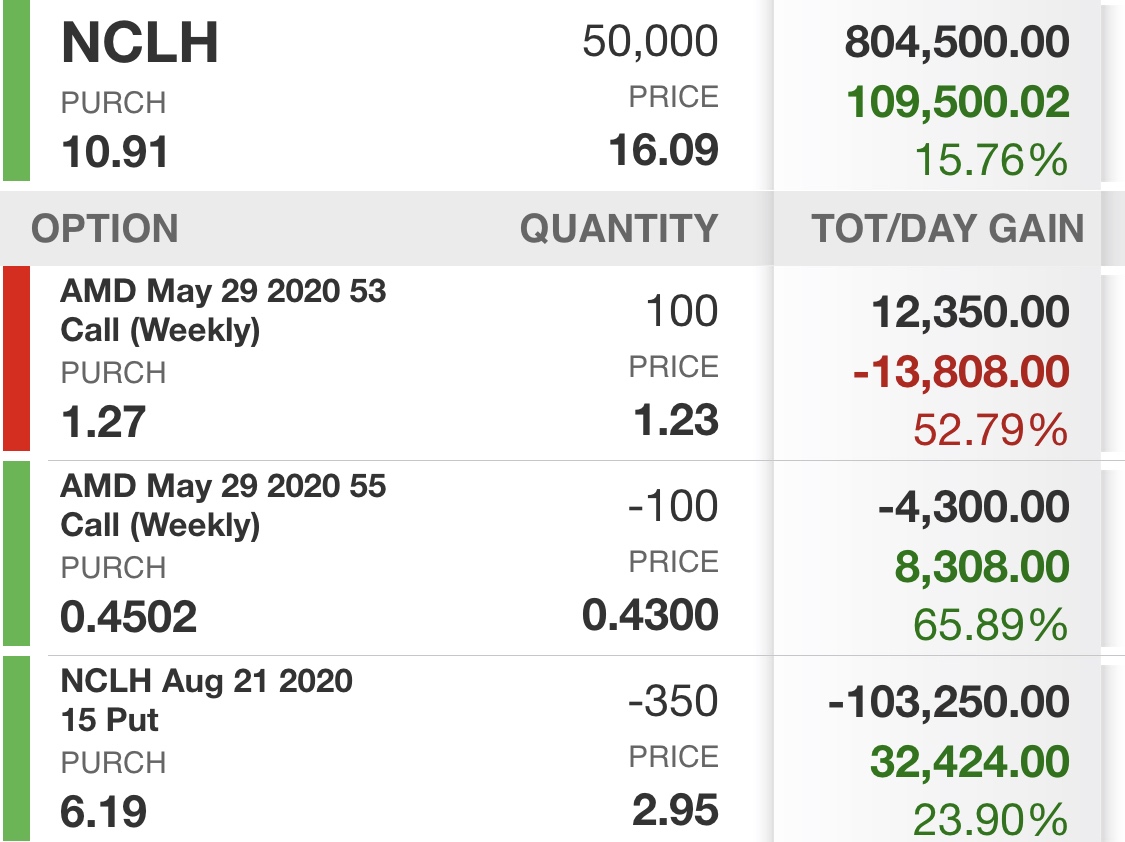
Task: Tap the NCLH price 16.09
Action: click(x=664, y=151)
